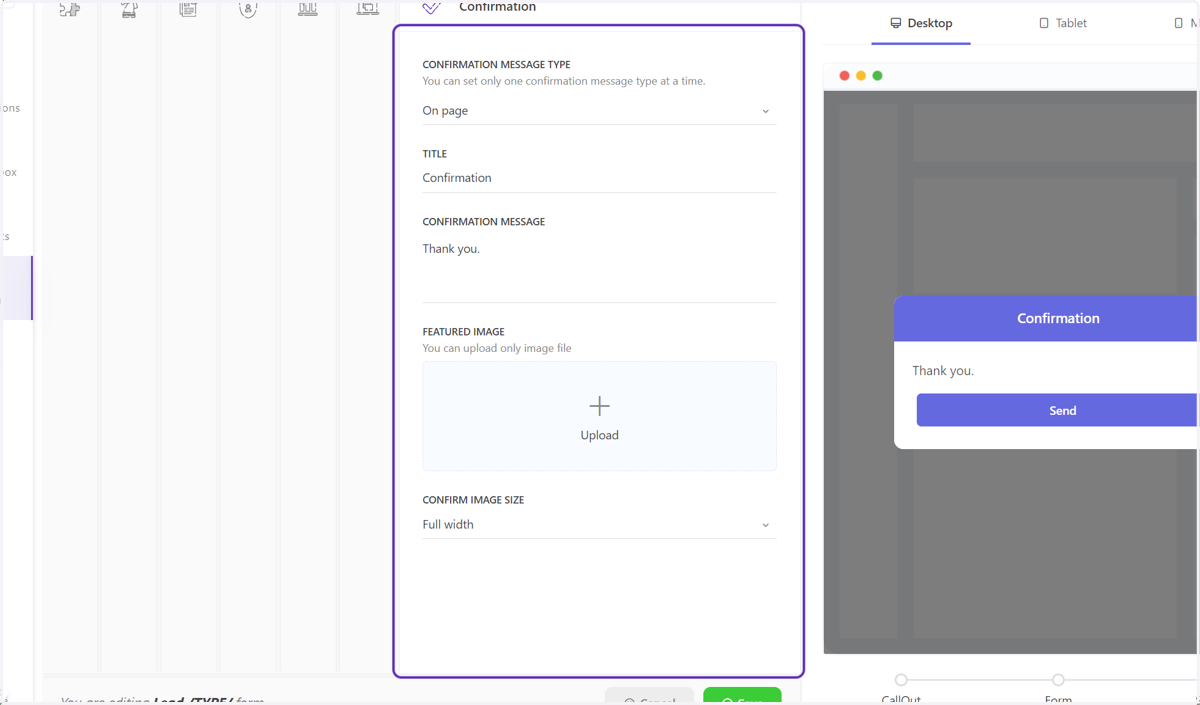Select the CallOut step circle marker
The image size is (1200, 705).
pos(901,680)
